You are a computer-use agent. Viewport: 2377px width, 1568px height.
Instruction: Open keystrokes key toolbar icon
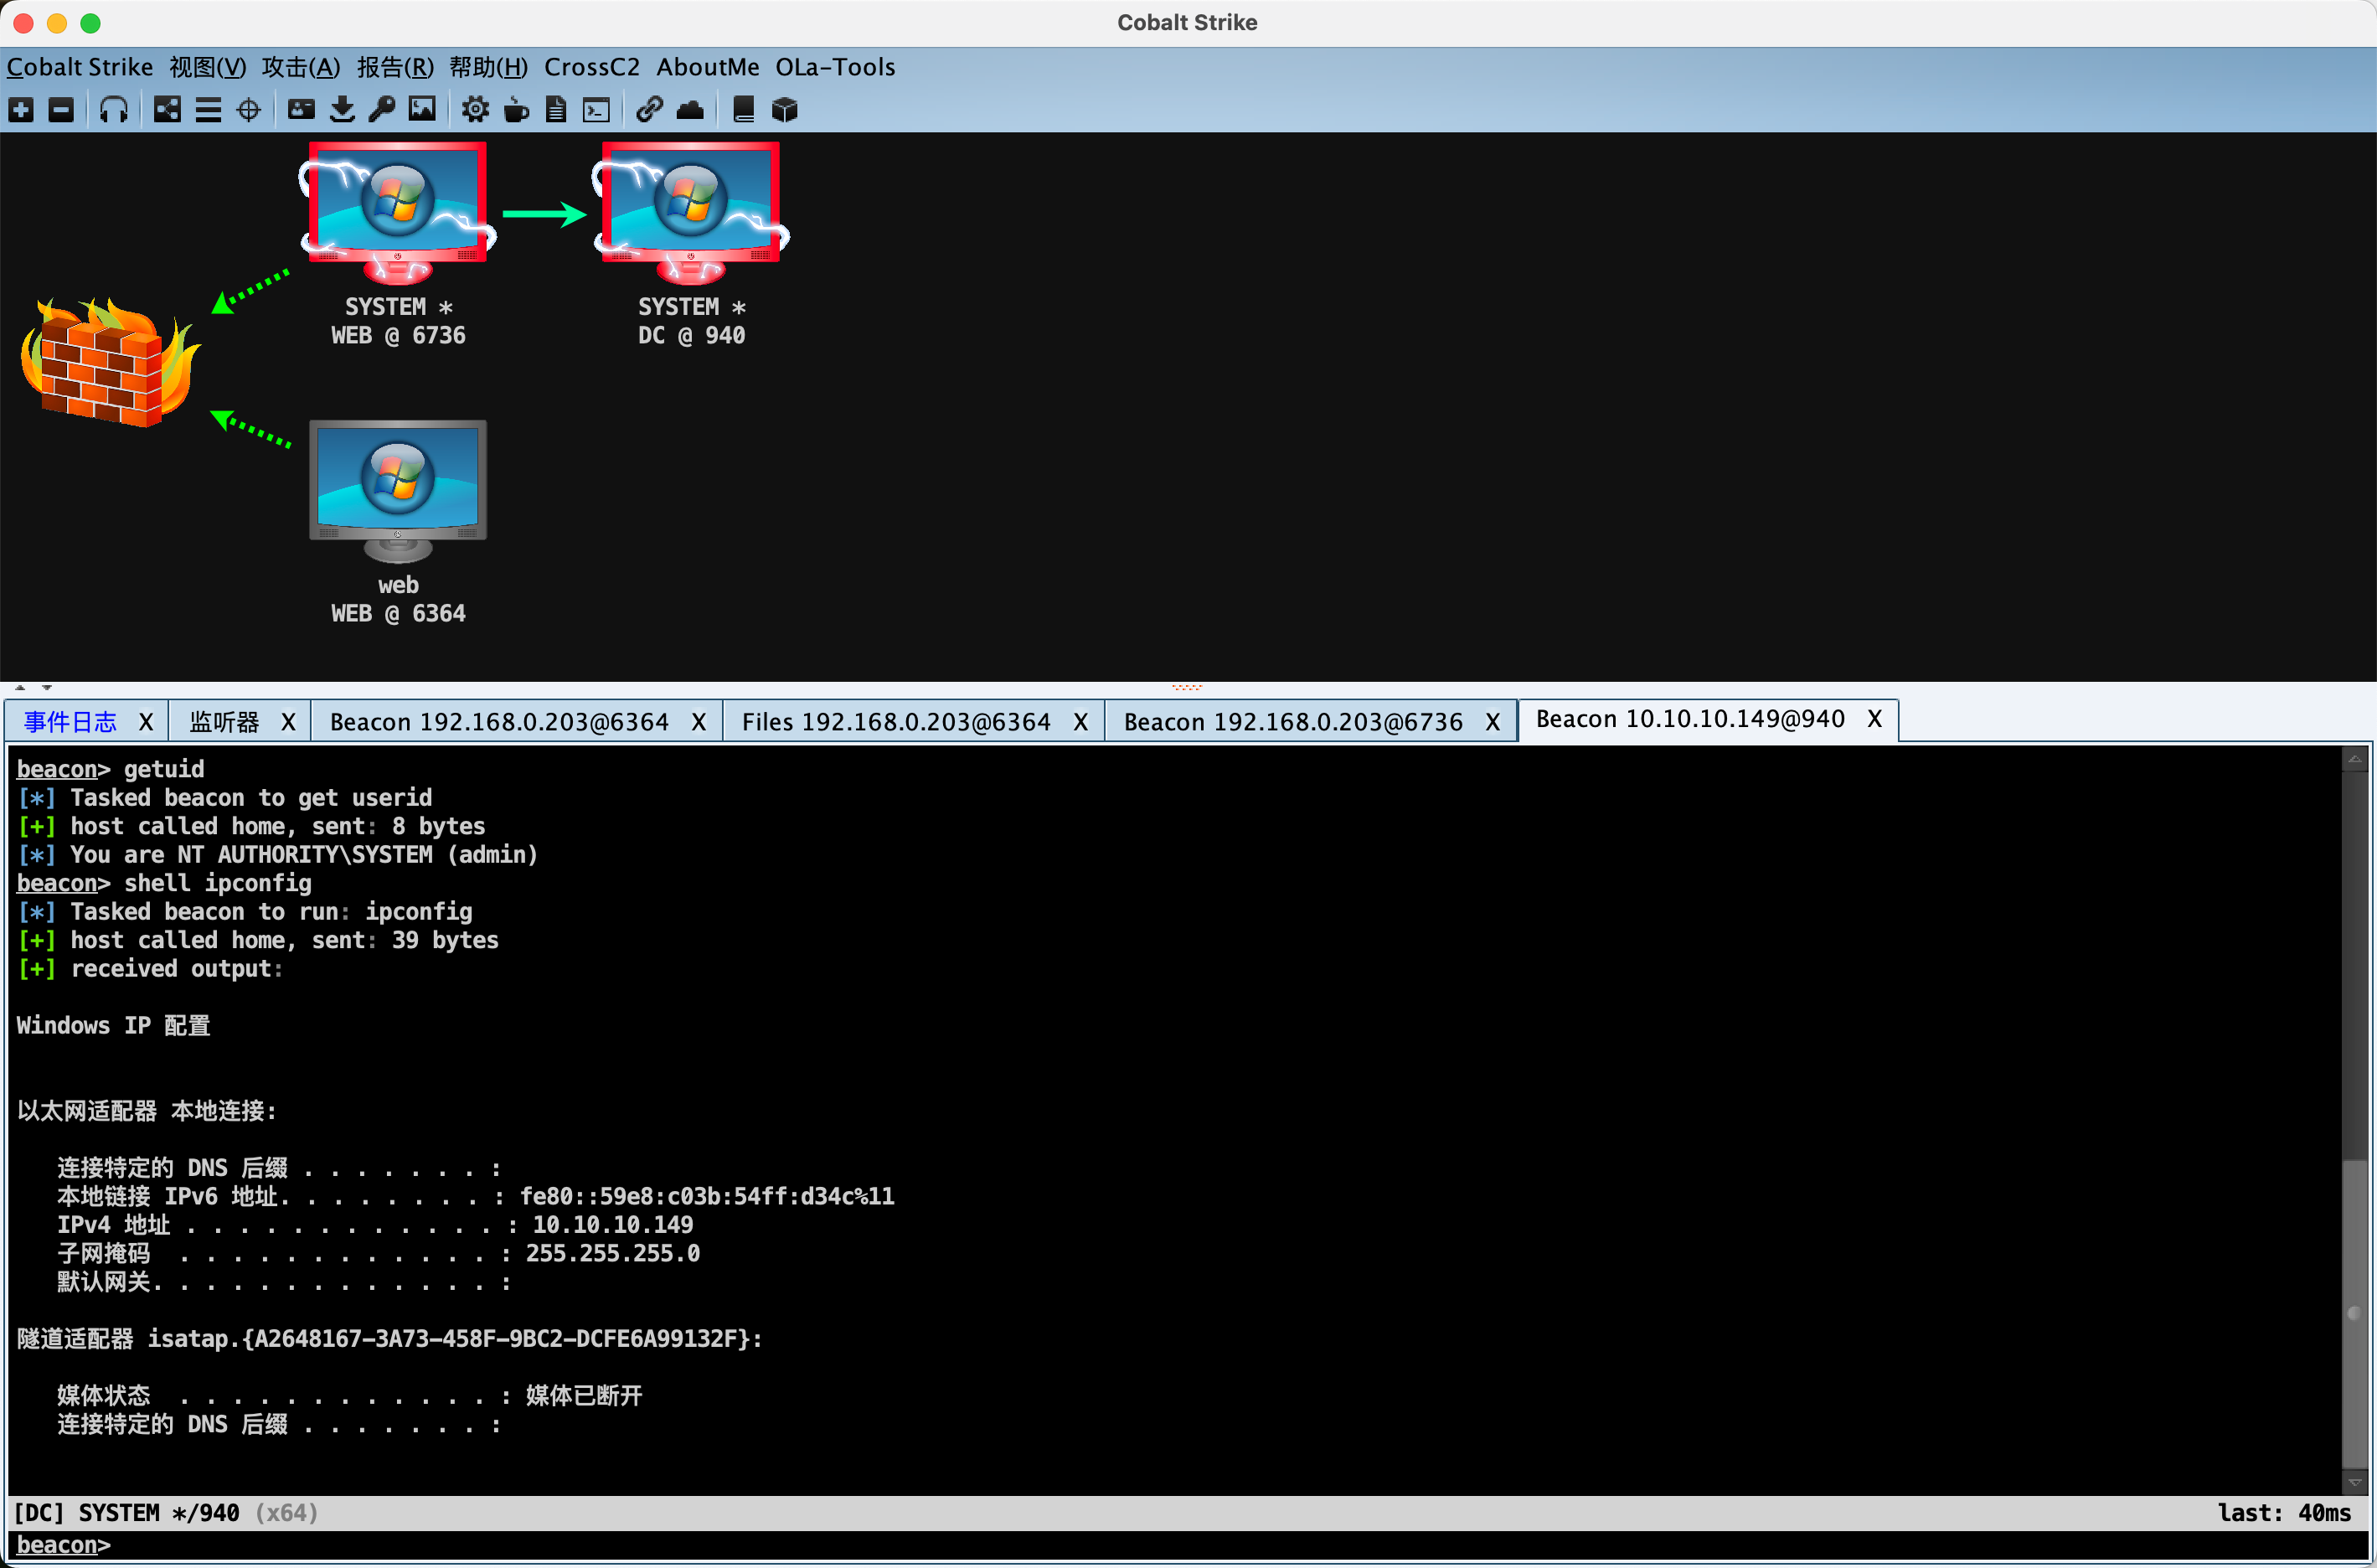tap(382, 109)
